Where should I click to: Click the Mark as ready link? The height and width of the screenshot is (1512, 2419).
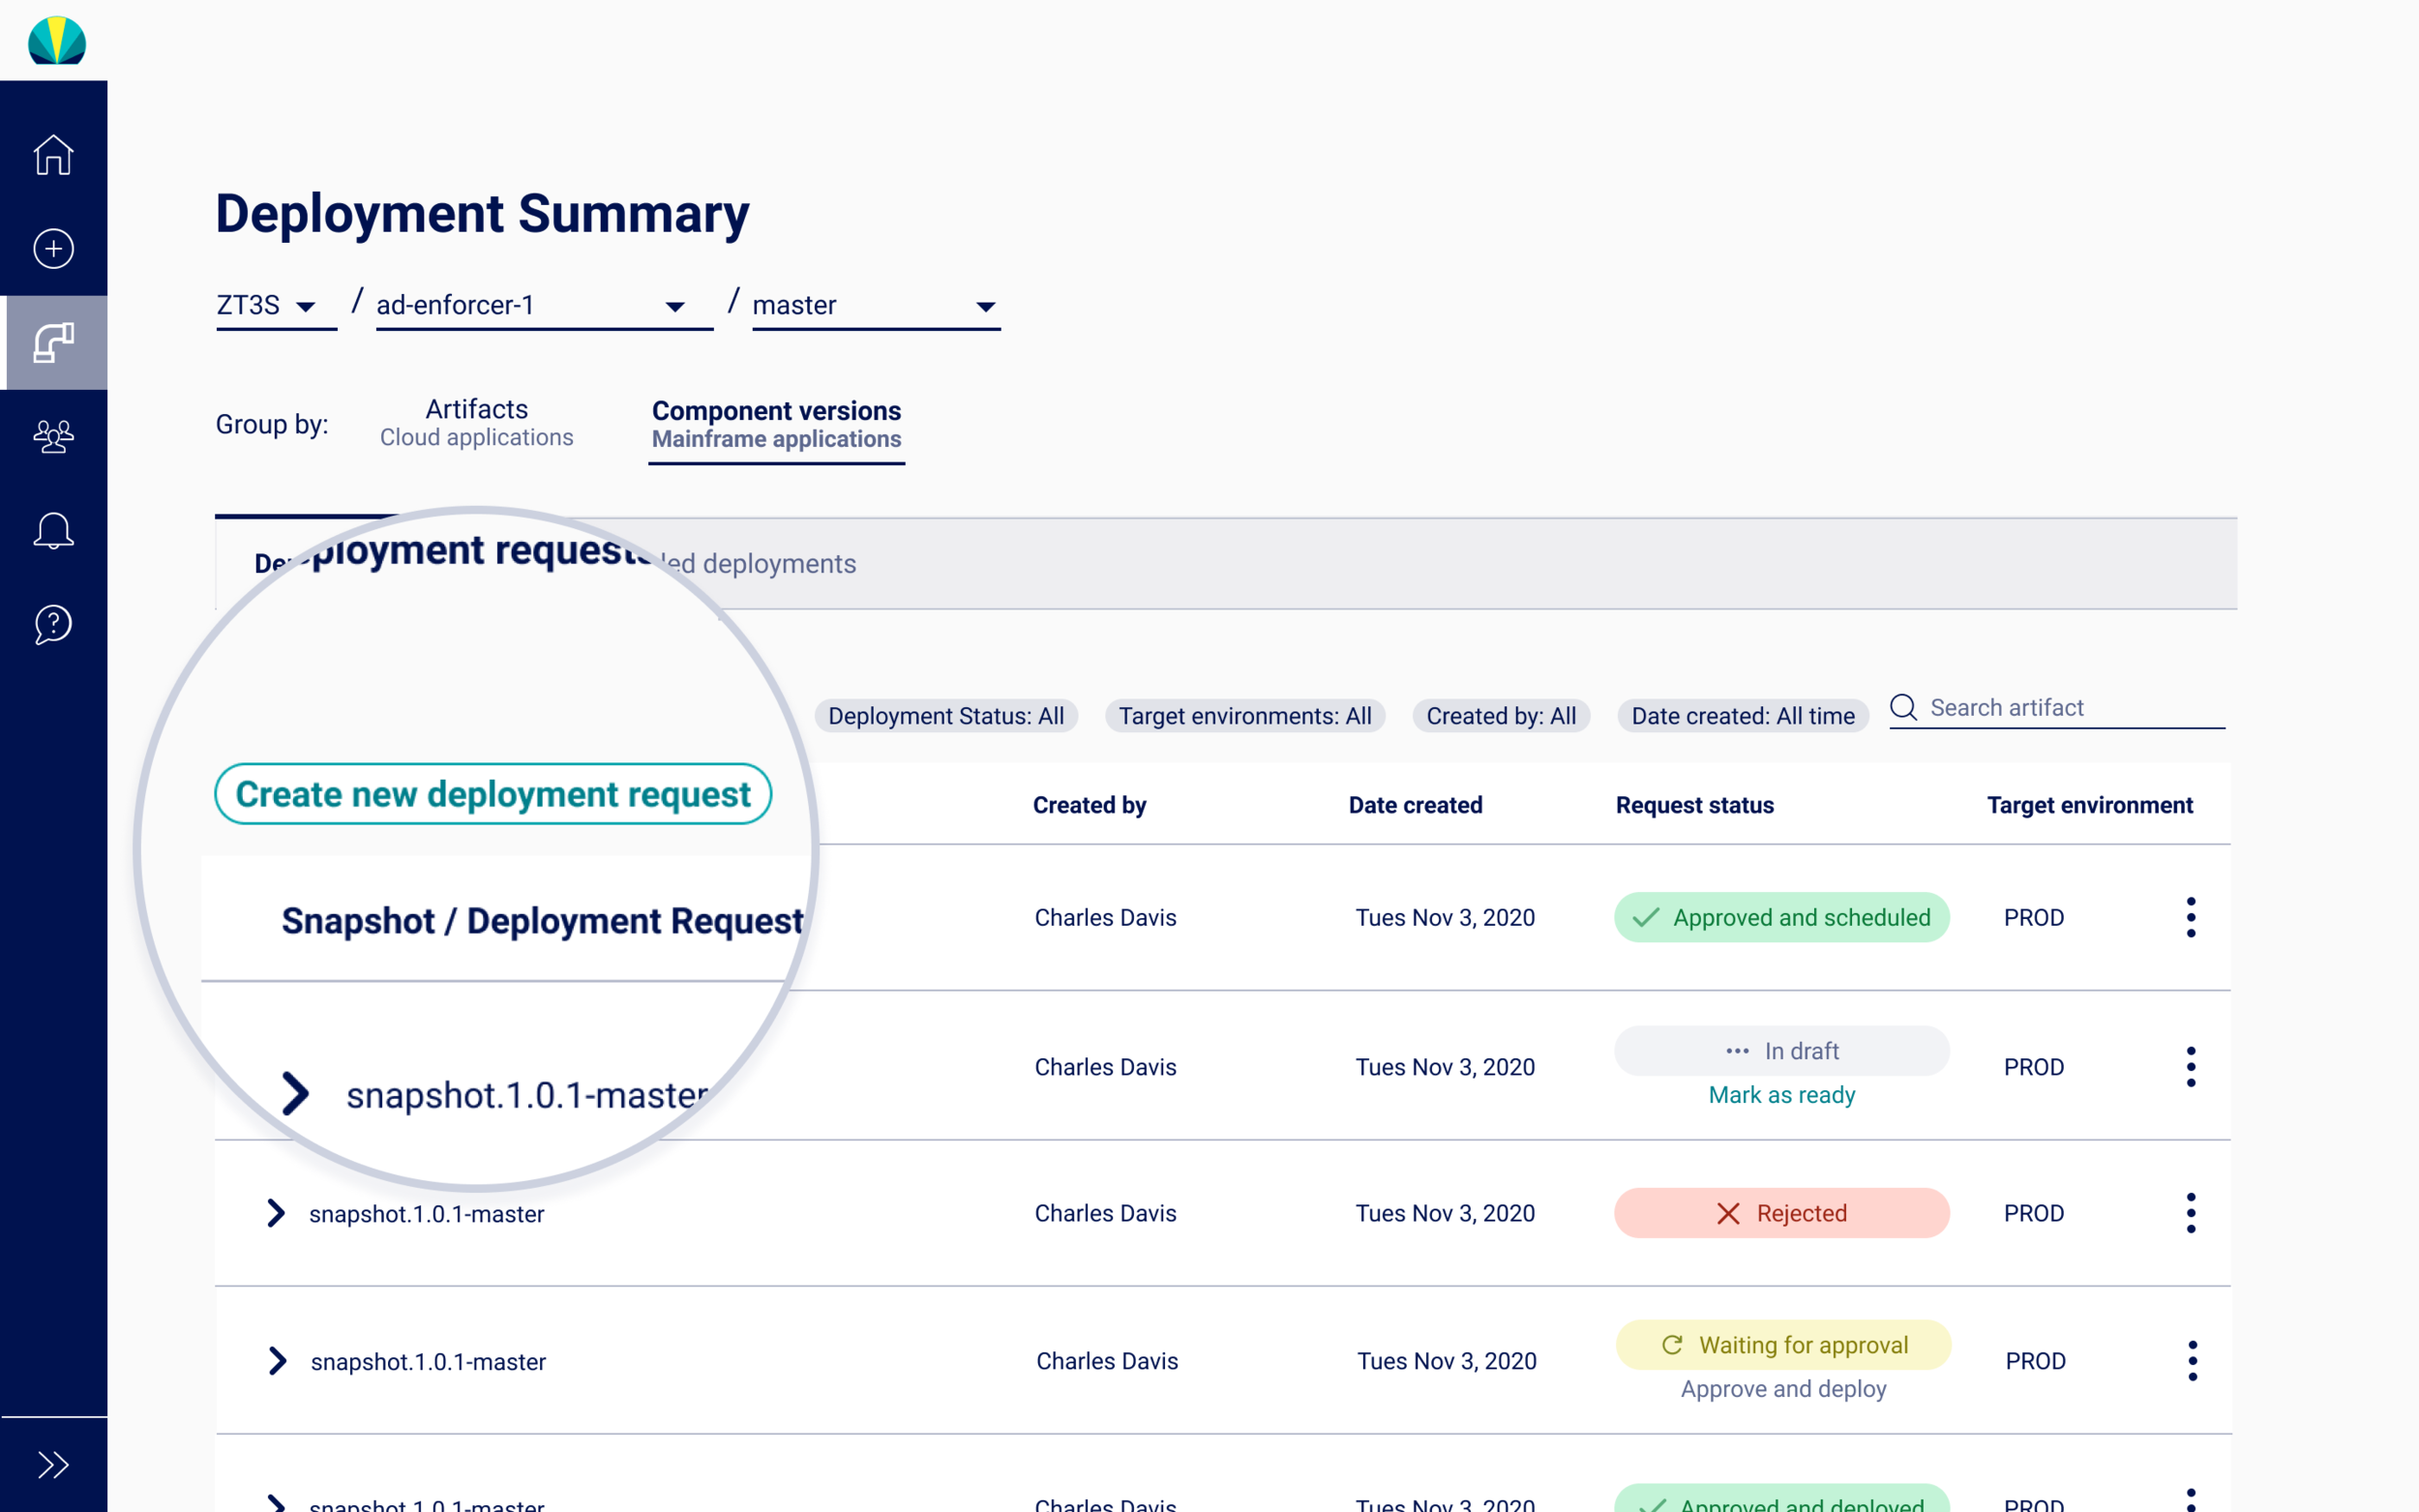1781,1095
